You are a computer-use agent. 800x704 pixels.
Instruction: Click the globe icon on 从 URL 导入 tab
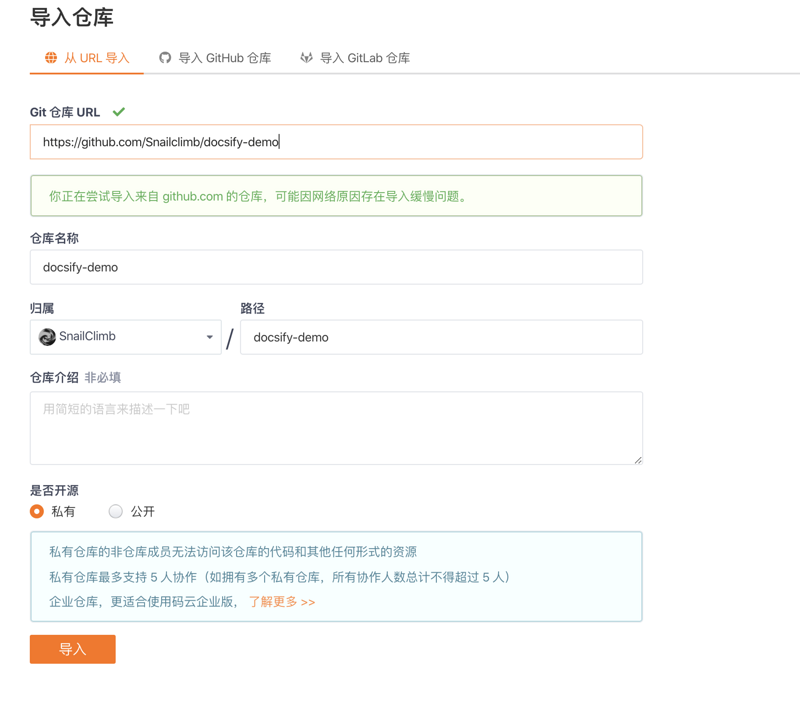(x=50, y=58)
